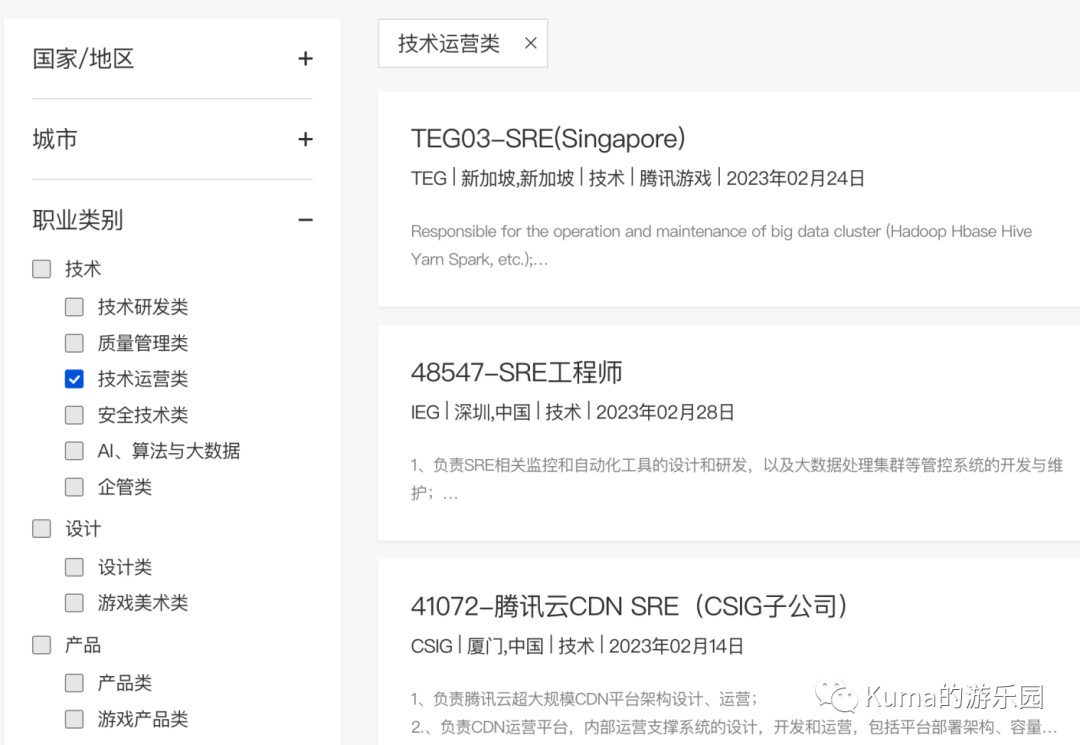
Task: Click the 技术运营类 tag label text
Action: 449,43
